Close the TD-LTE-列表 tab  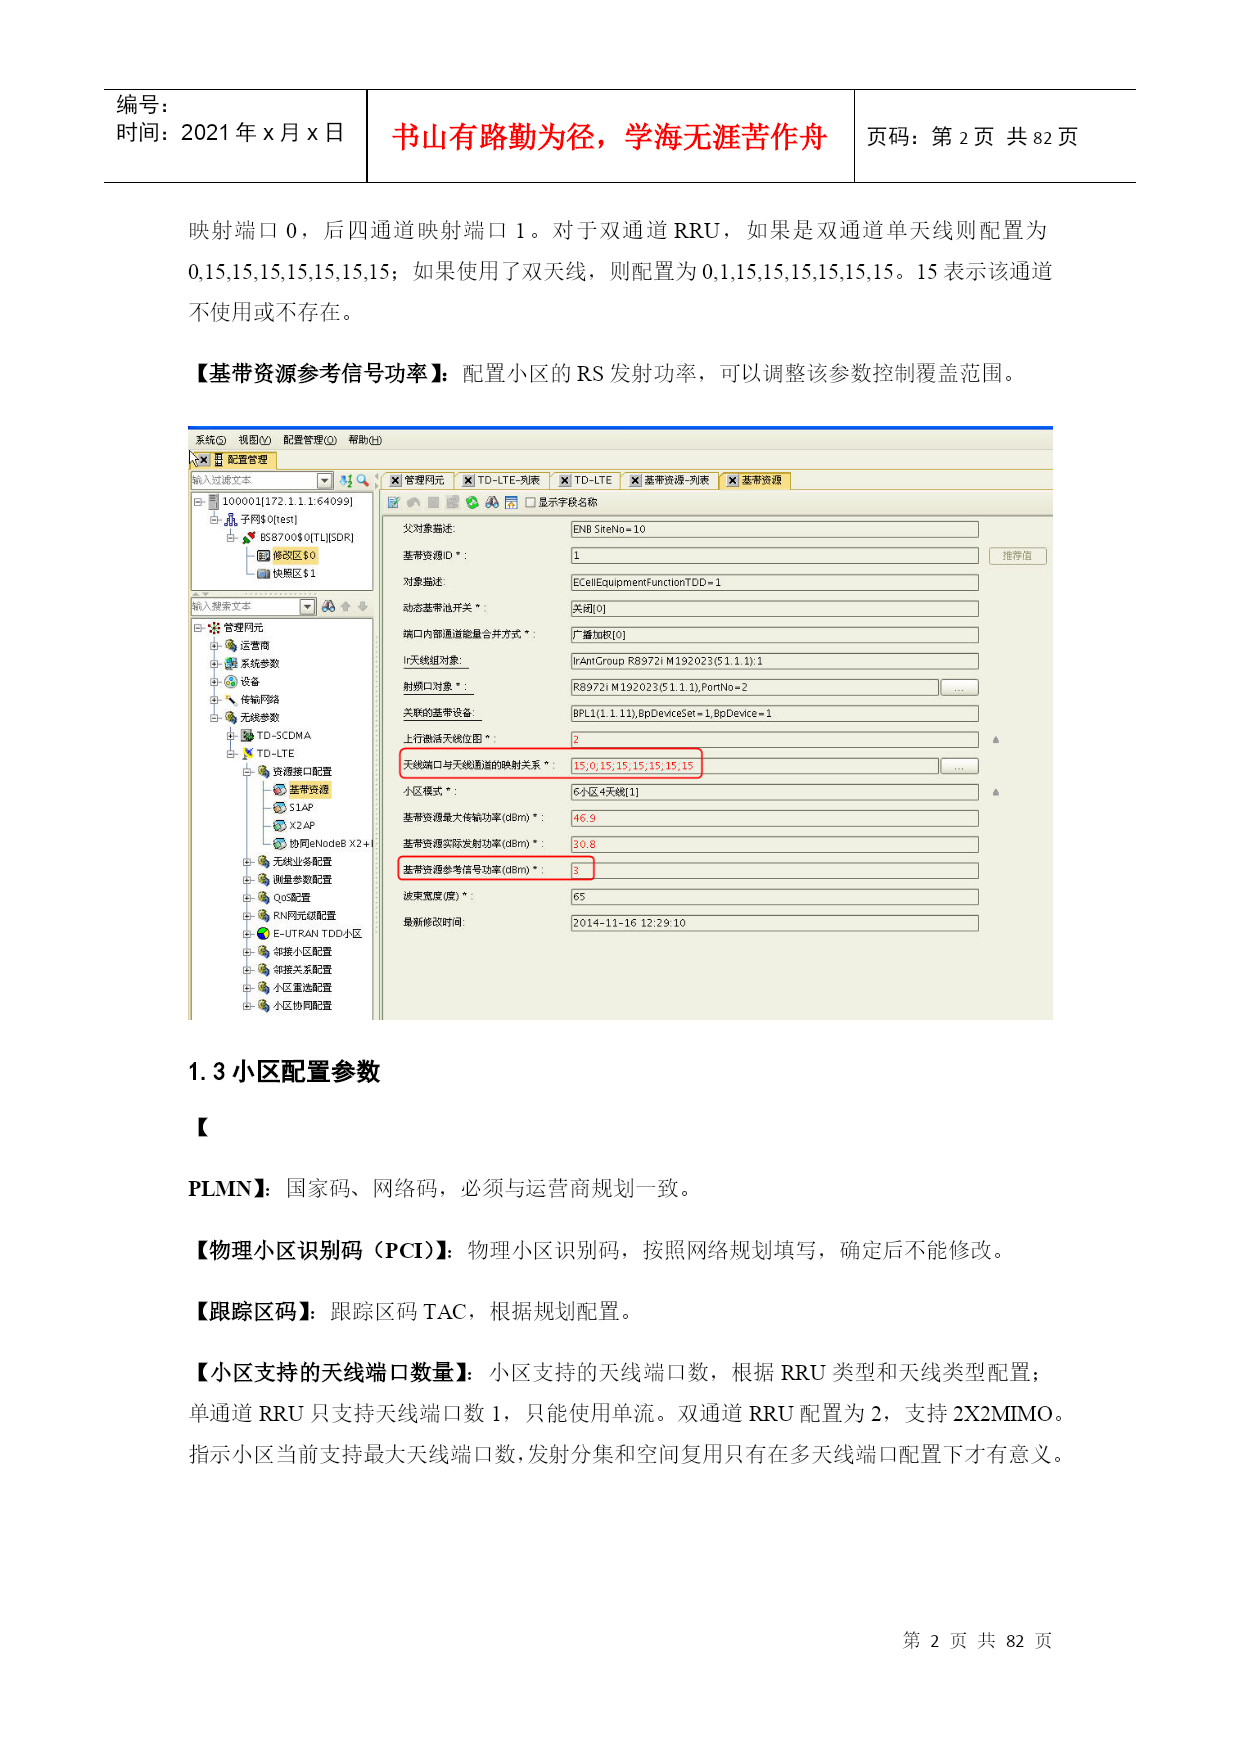tap(468, 481)
